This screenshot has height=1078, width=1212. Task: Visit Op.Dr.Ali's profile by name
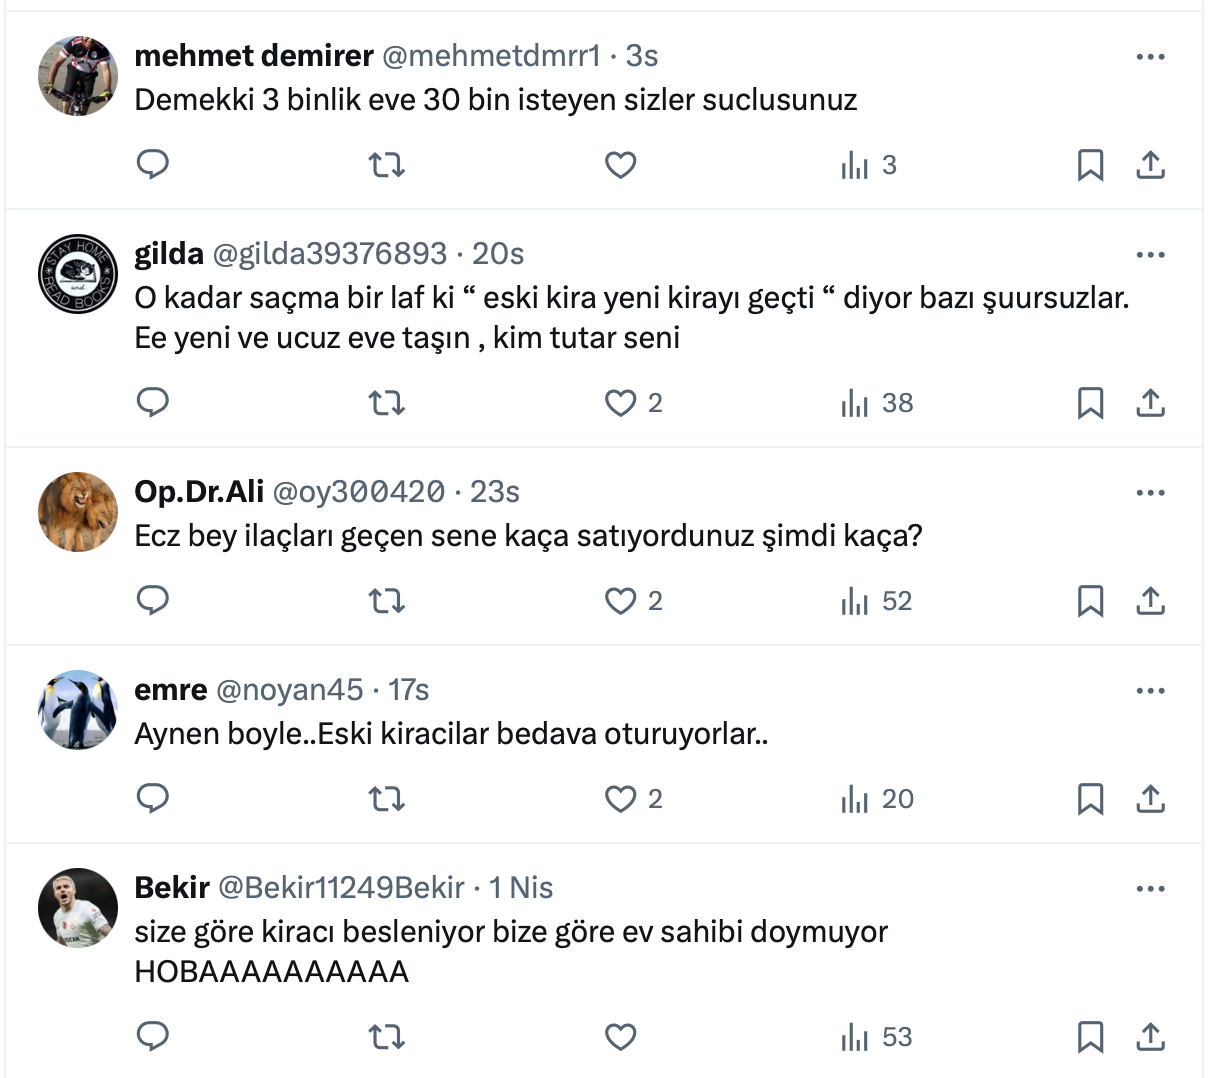(199, 492)
